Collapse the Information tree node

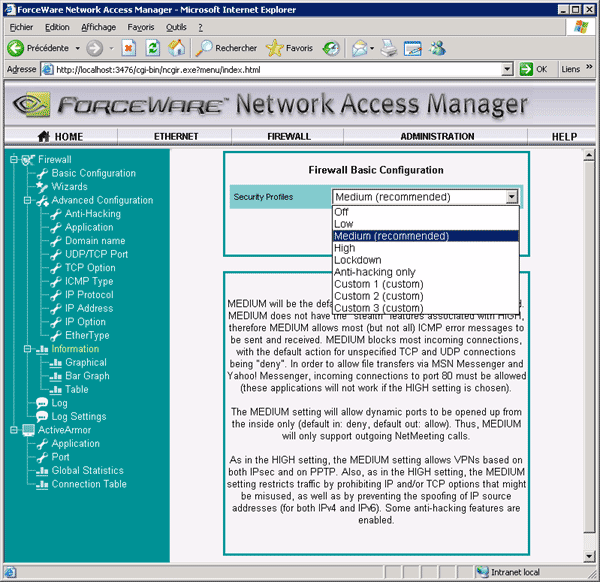(28, 349)
